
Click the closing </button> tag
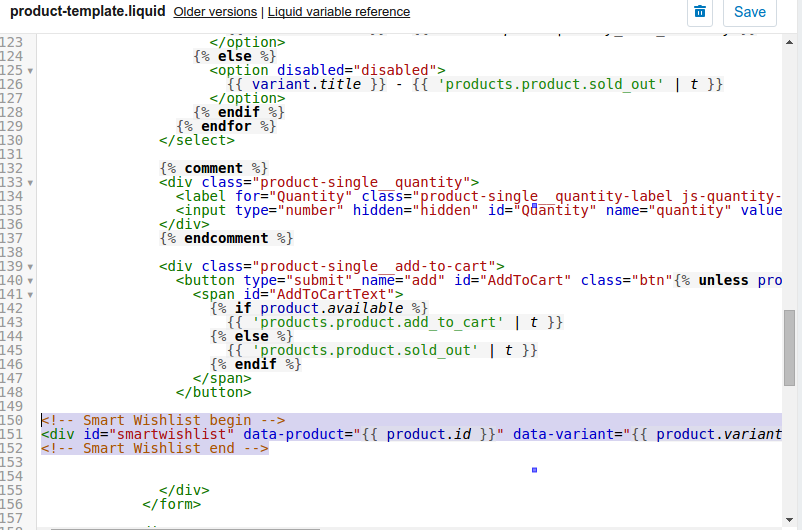click(x=214, y=392)
